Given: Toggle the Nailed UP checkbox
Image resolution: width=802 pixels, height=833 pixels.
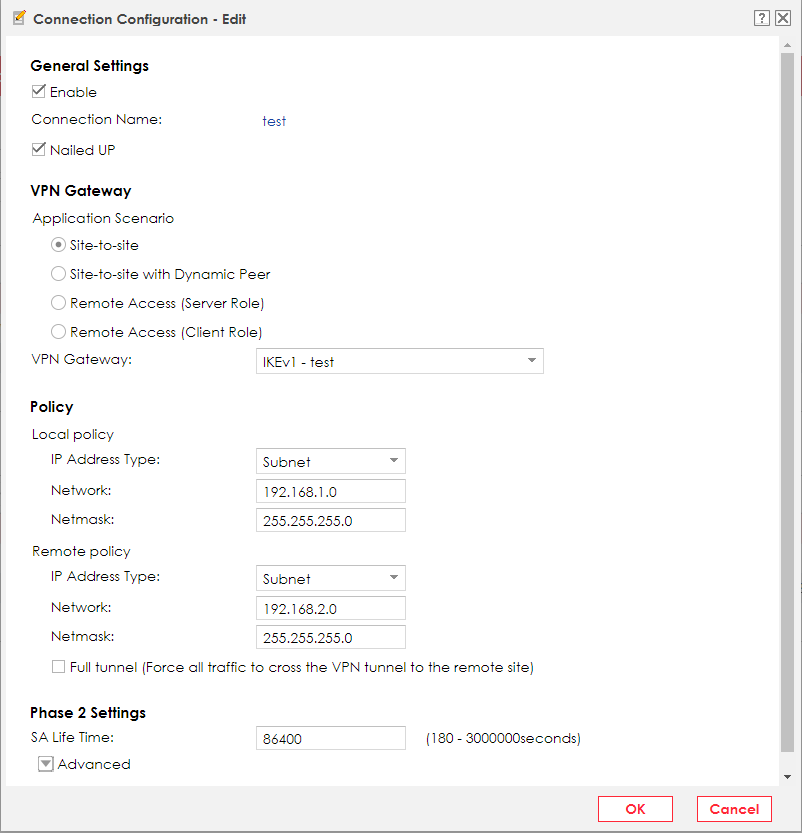Looking at the screenshot, I should pyautogui.click(x=38, y=149).
